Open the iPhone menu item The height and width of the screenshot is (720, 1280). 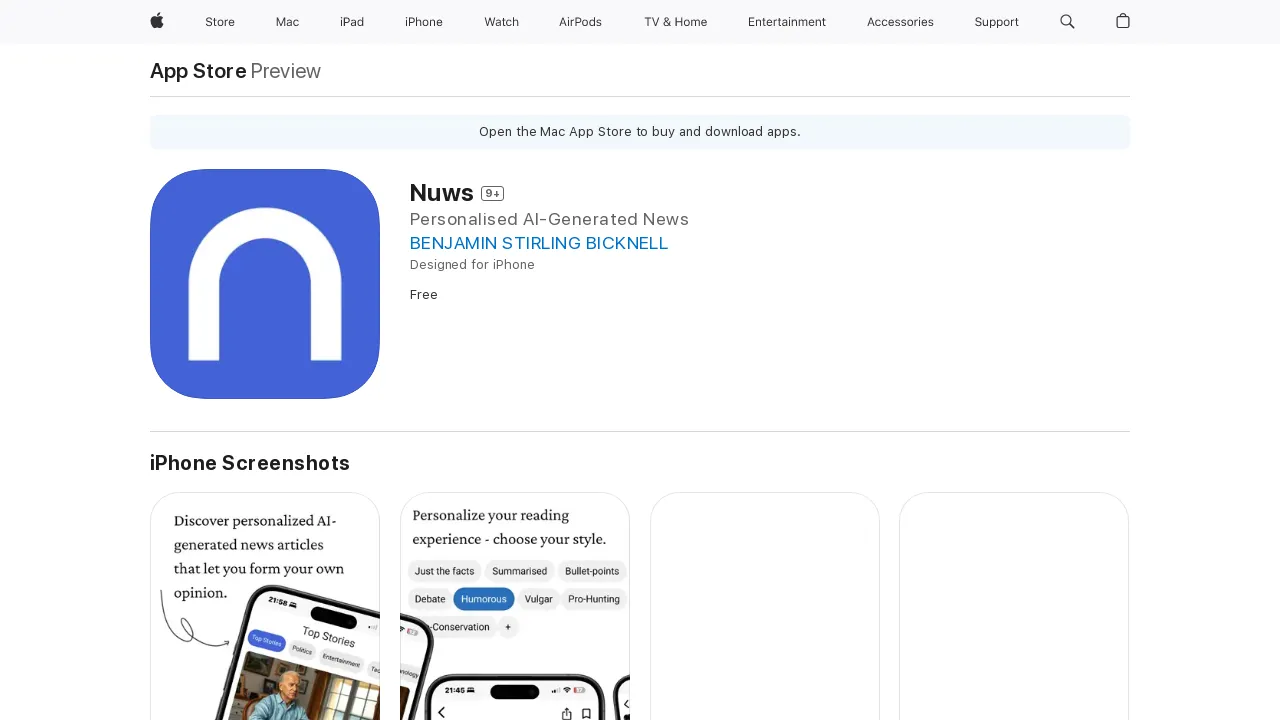pos(424,22)
